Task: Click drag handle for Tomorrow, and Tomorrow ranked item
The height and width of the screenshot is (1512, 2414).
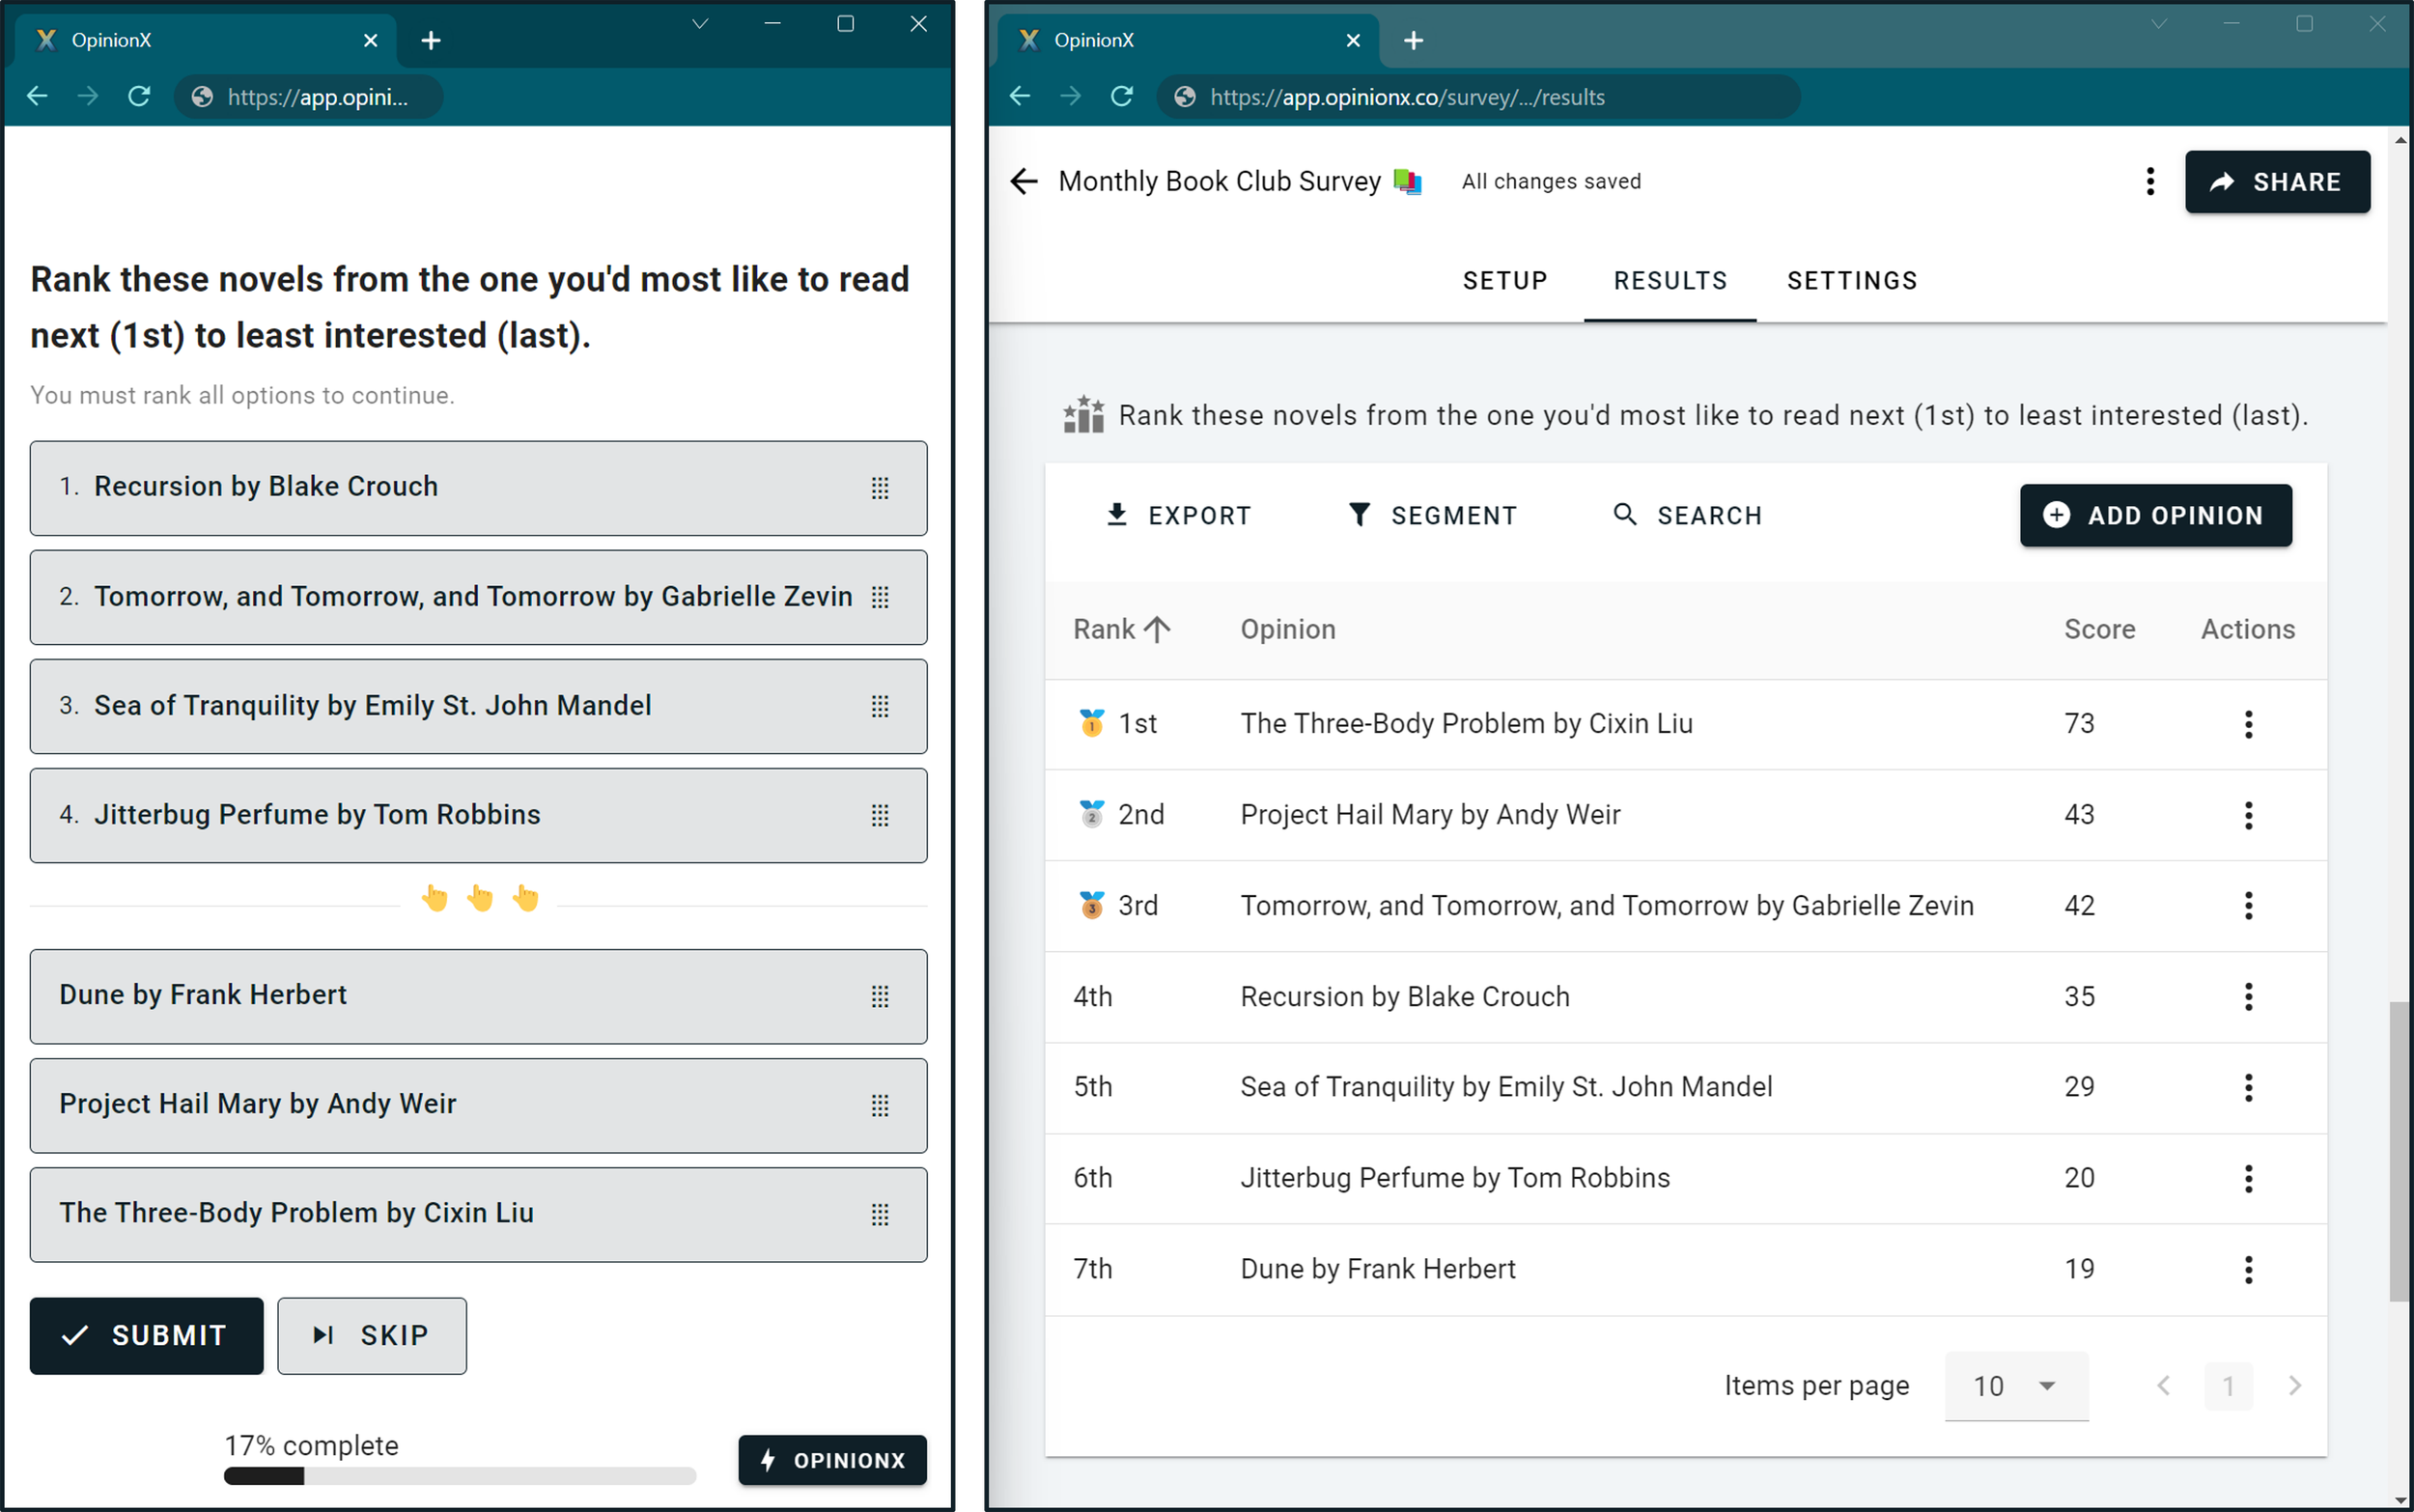Action: (x=879, y=597)
